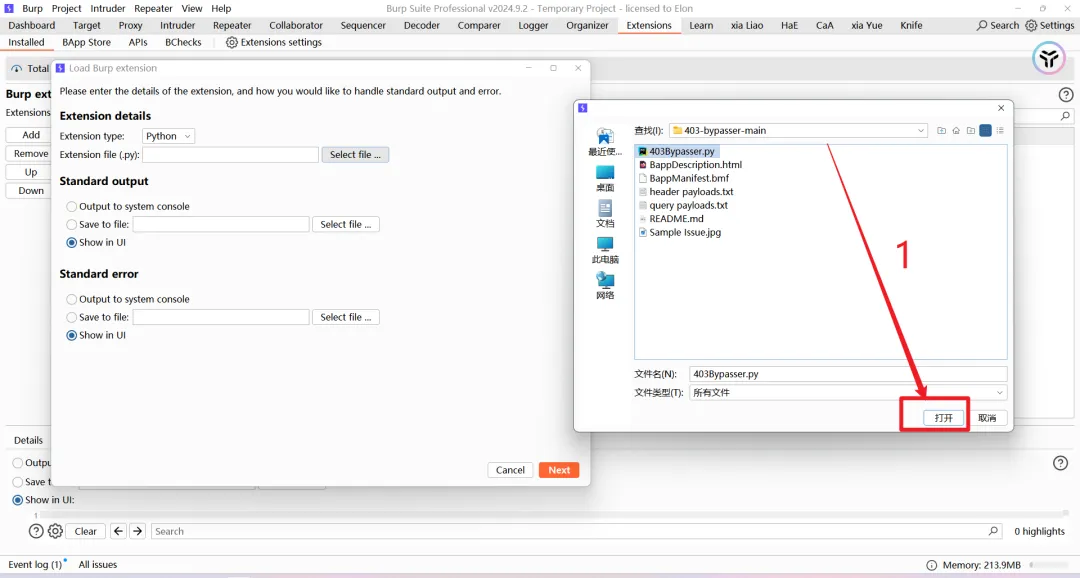
Task: Click settings gear beside the bottom Clear button
Action: point(55,531)
